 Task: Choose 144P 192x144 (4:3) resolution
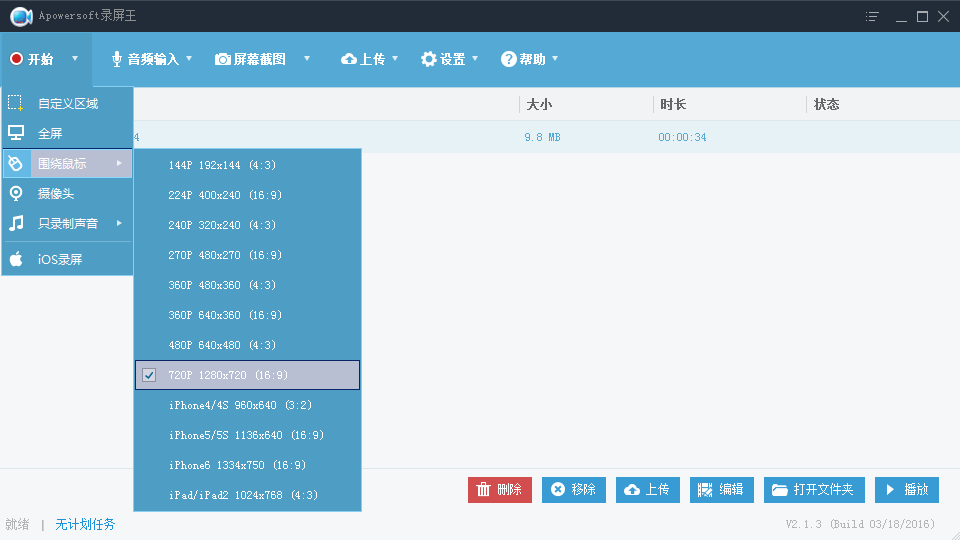247,165
